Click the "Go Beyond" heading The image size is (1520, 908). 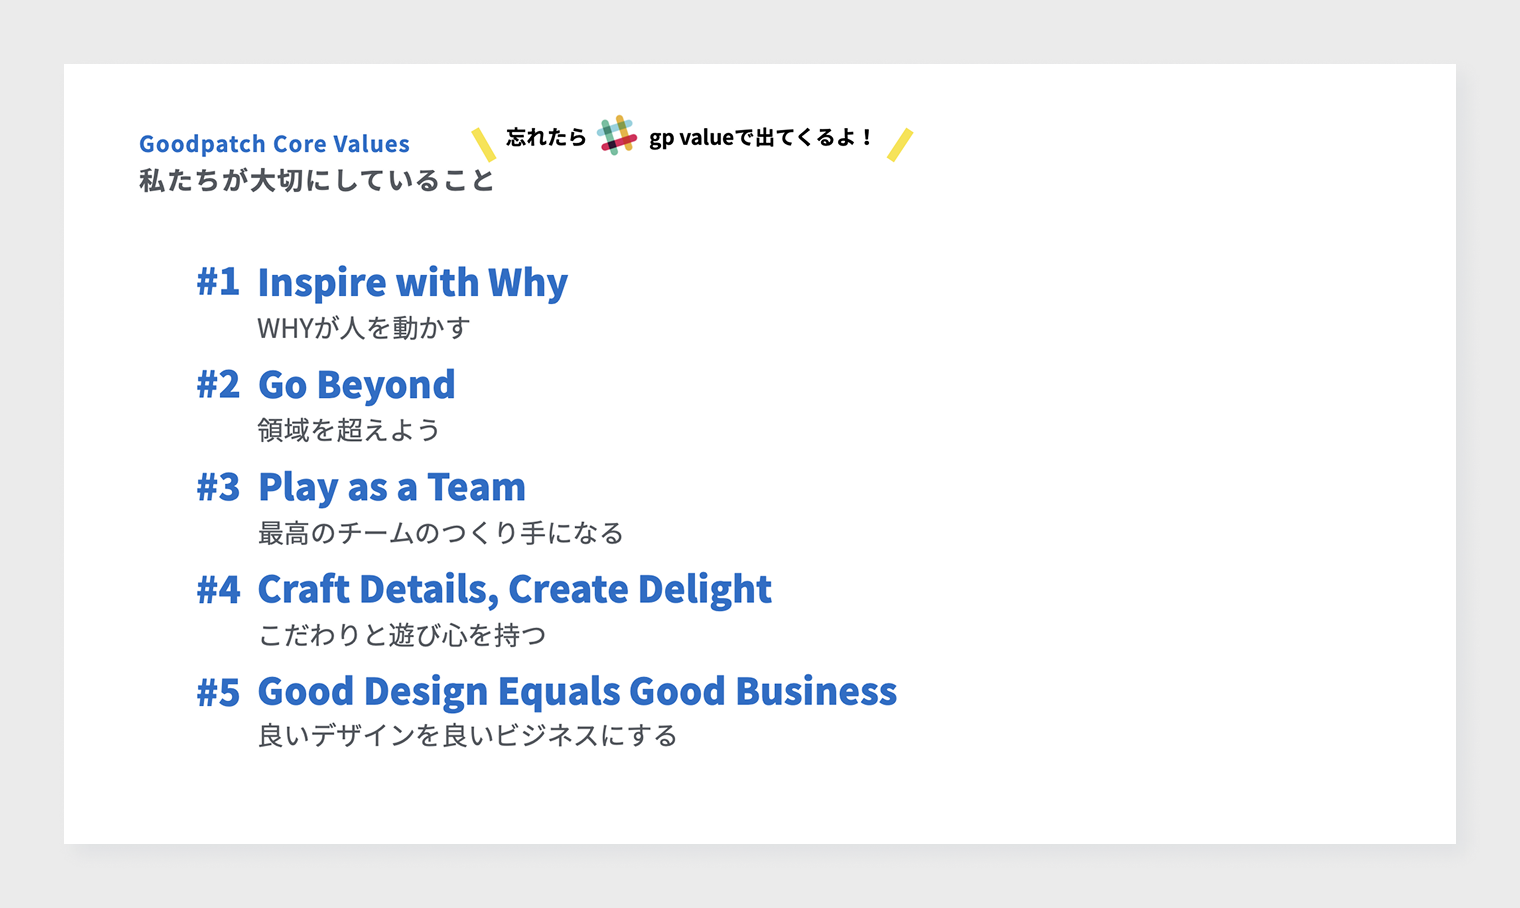point(356,385)
